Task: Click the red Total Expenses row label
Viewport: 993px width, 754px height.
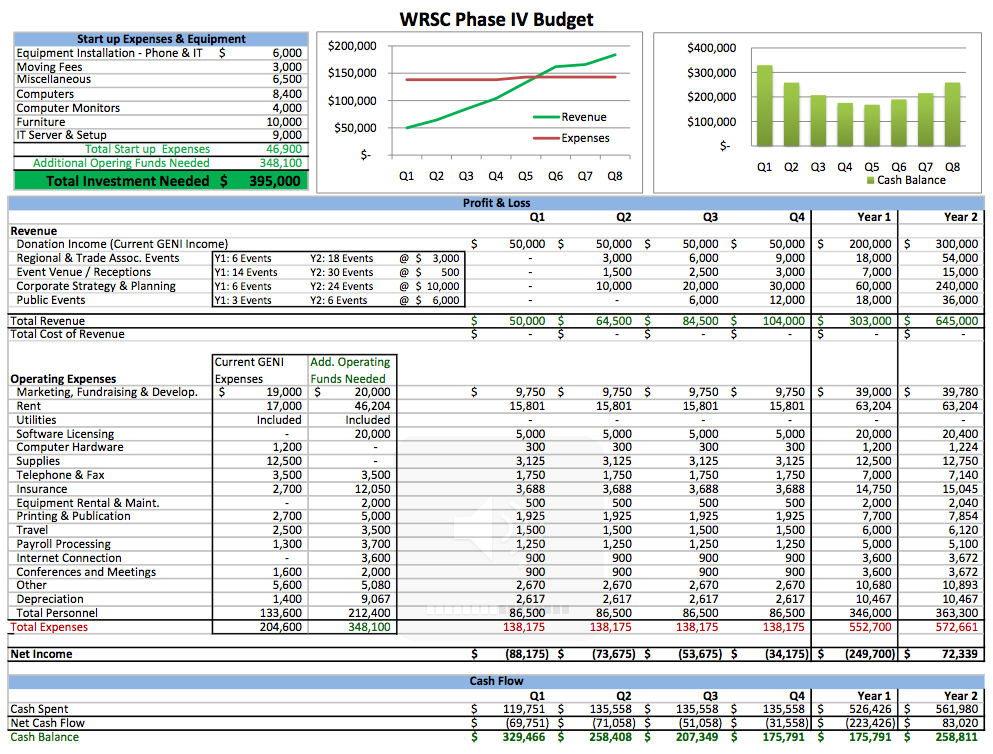Action: click(49, 627)
